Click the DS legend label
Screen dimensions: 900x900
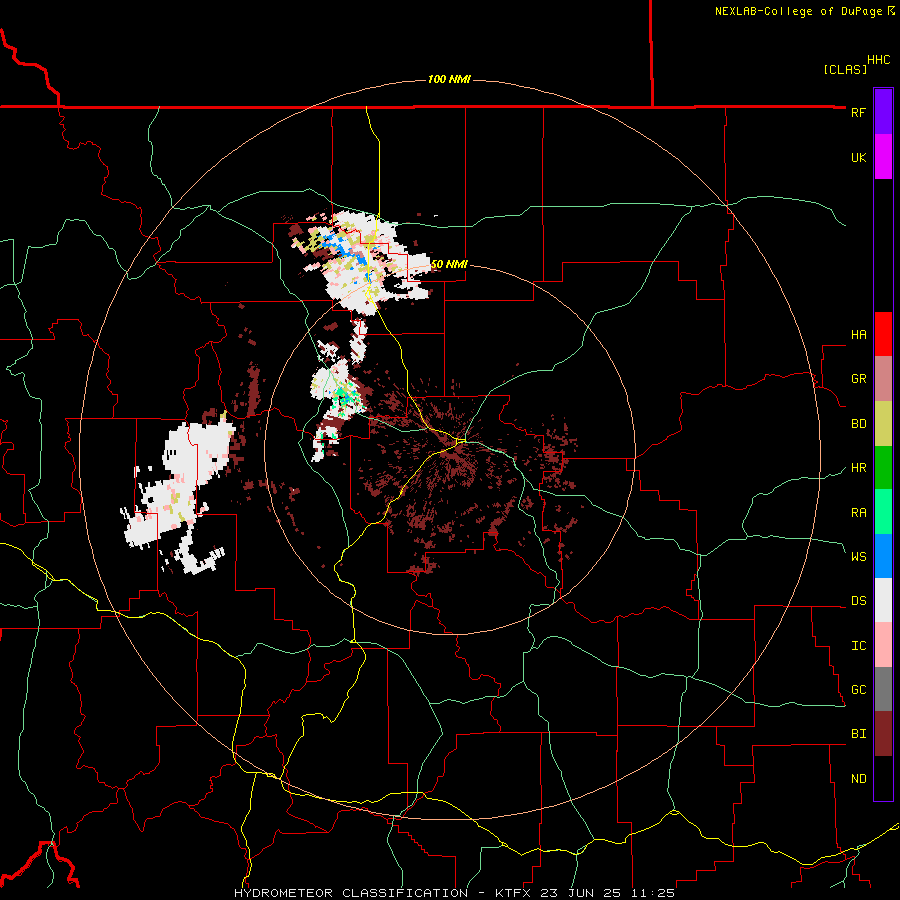(858, 601)
